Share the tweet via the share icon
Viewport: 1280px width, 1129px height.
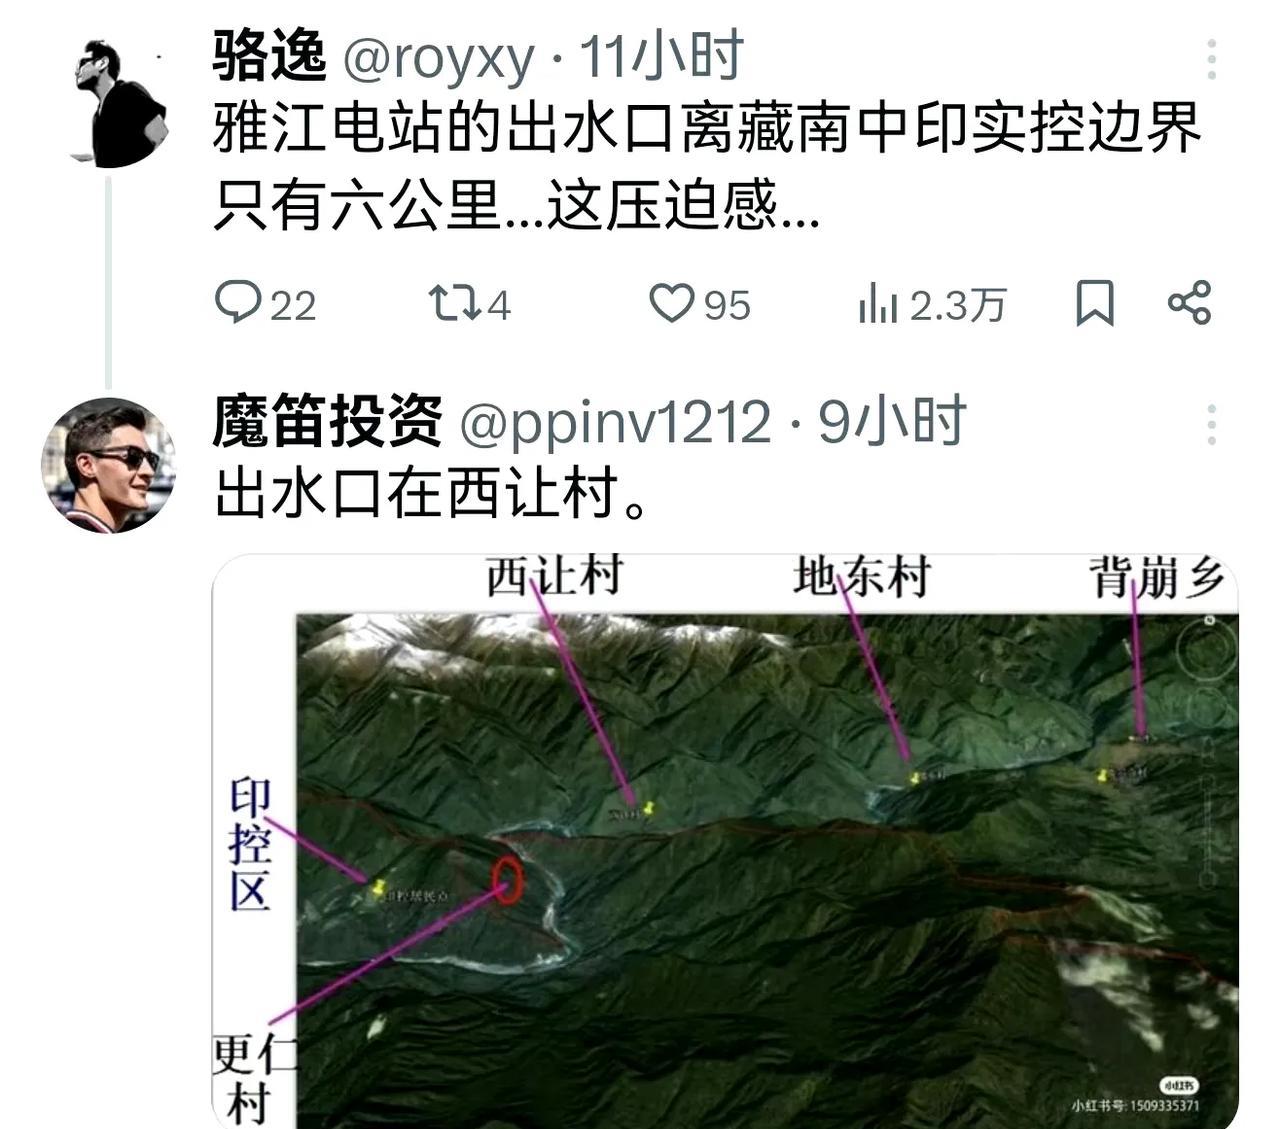coord(1189,303)
